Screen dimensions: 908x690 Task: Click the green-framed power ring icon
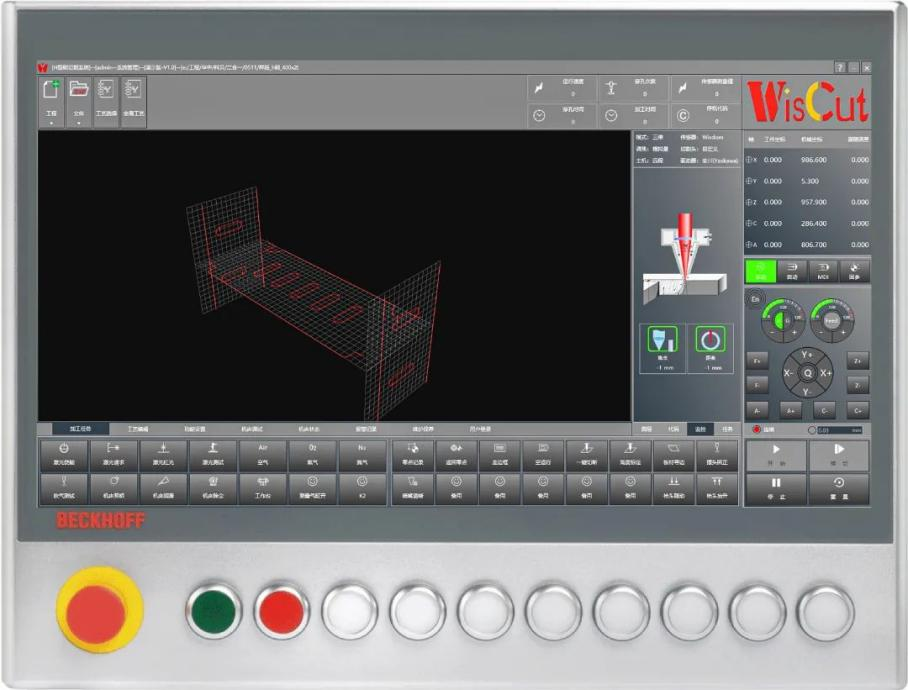(710, 340)
